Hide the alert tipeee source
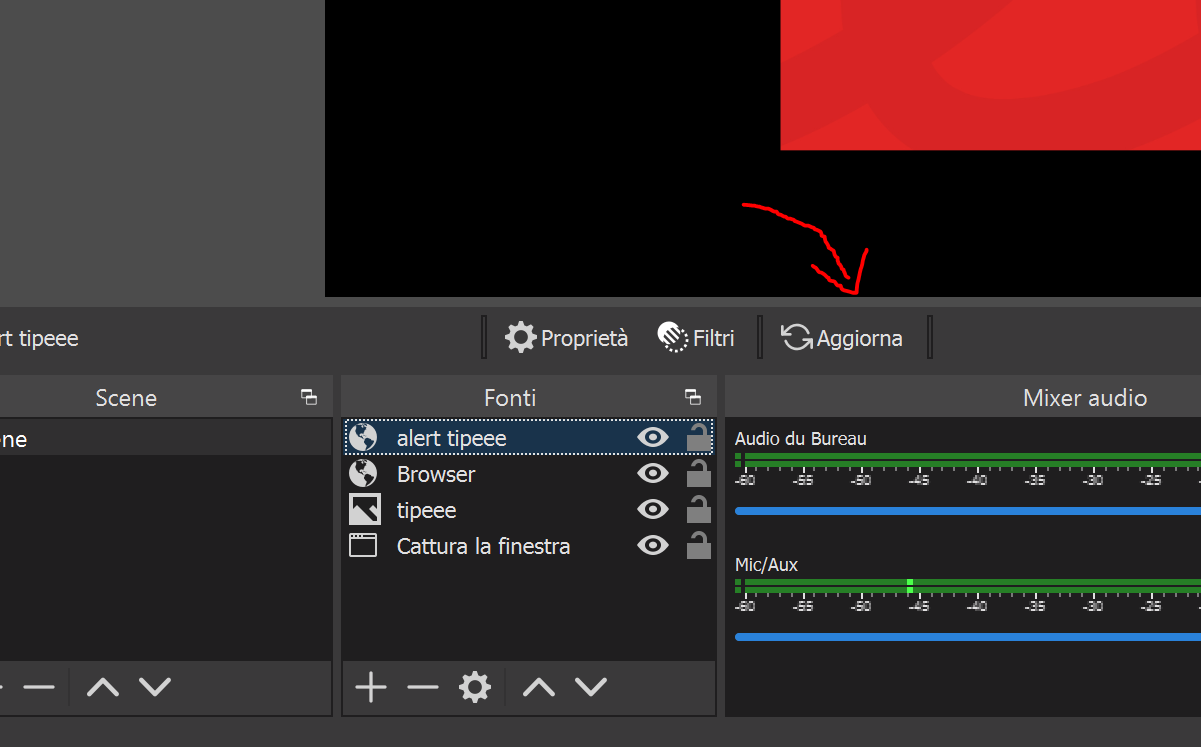The height and width of the screenshot is (747, 1201). pos(652,437)
